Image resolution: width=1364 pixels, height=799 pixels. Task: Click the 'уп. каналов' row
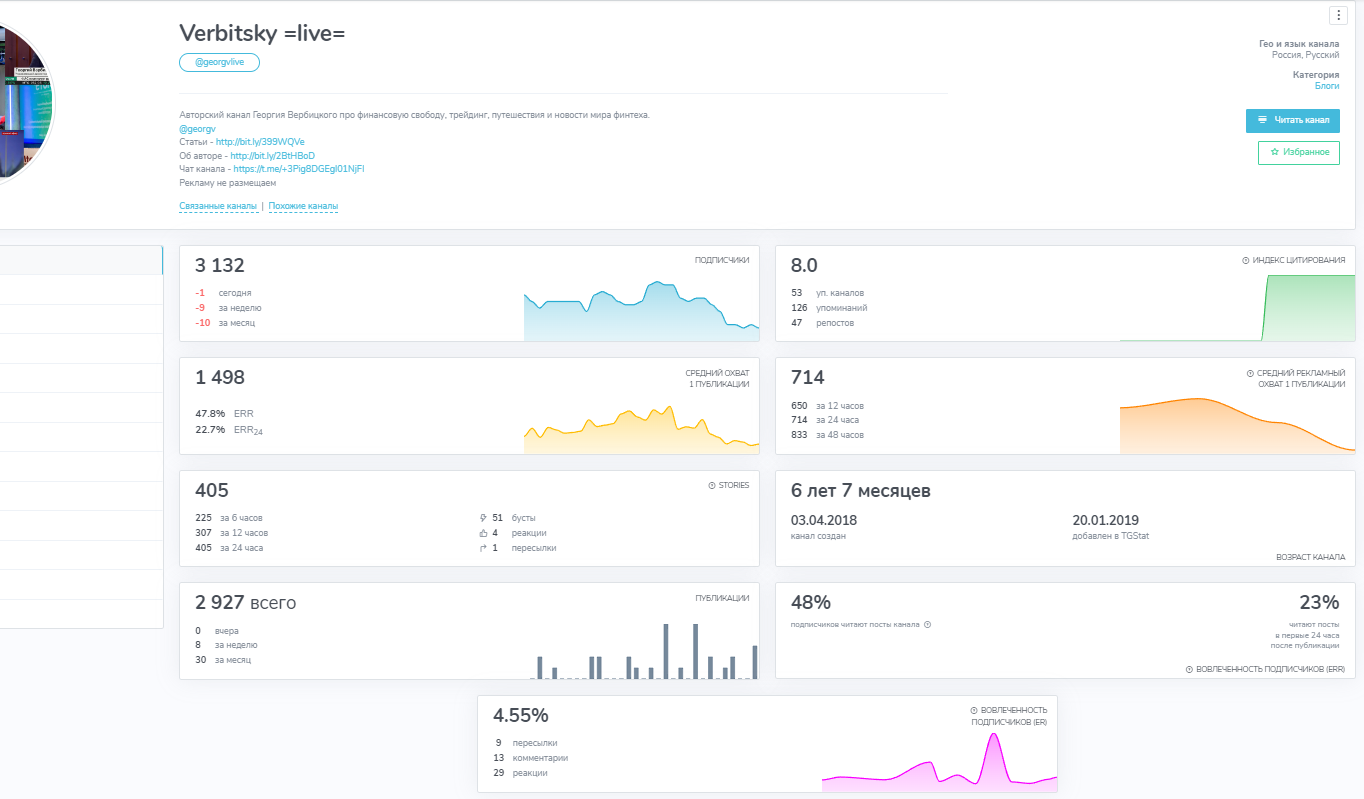point(827,293)
